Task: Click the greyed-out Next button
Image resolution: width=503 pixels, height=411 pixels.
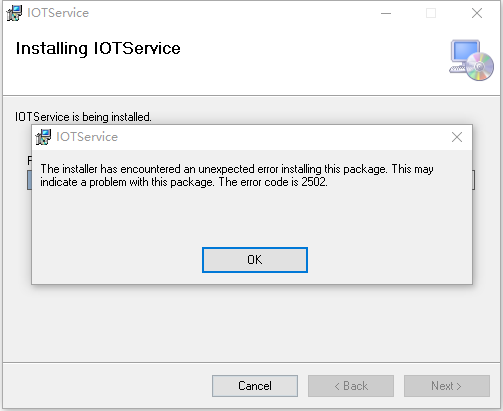Action: 447,386
